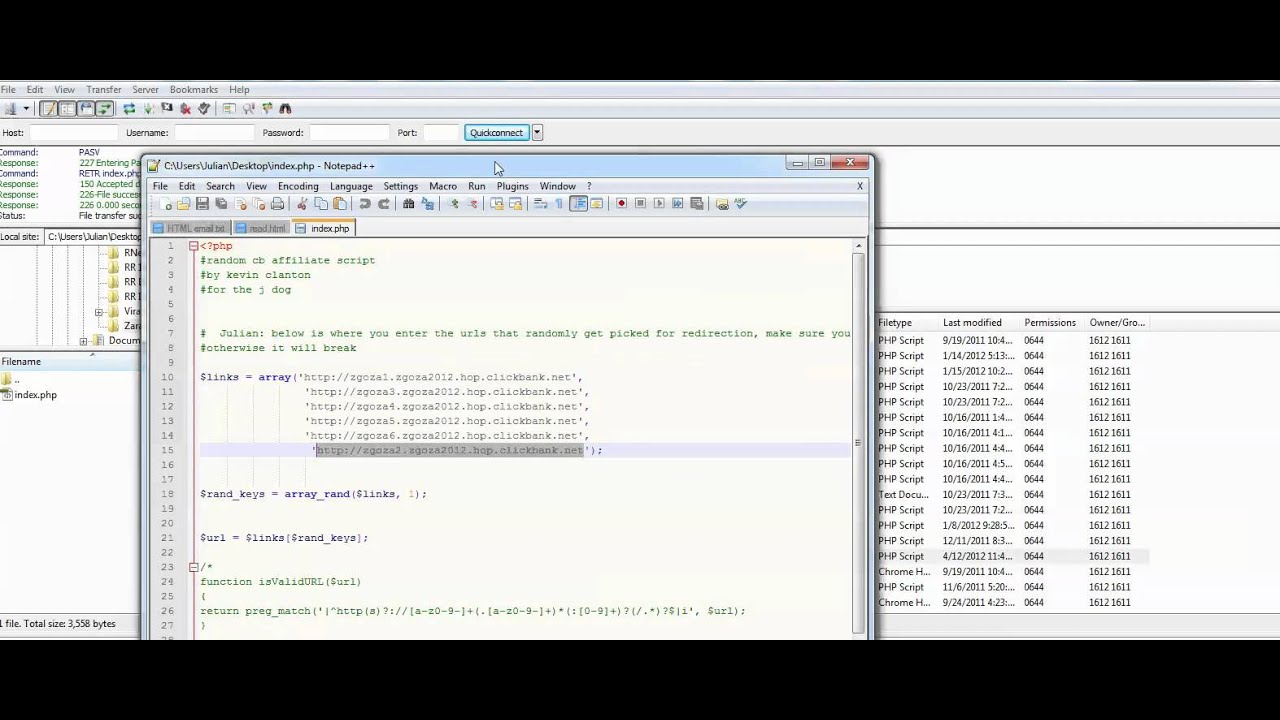Open Site Manager dropdown arrow in FileZilla
This screenshot has height=720, width=1280.
[x=26, y=108]
